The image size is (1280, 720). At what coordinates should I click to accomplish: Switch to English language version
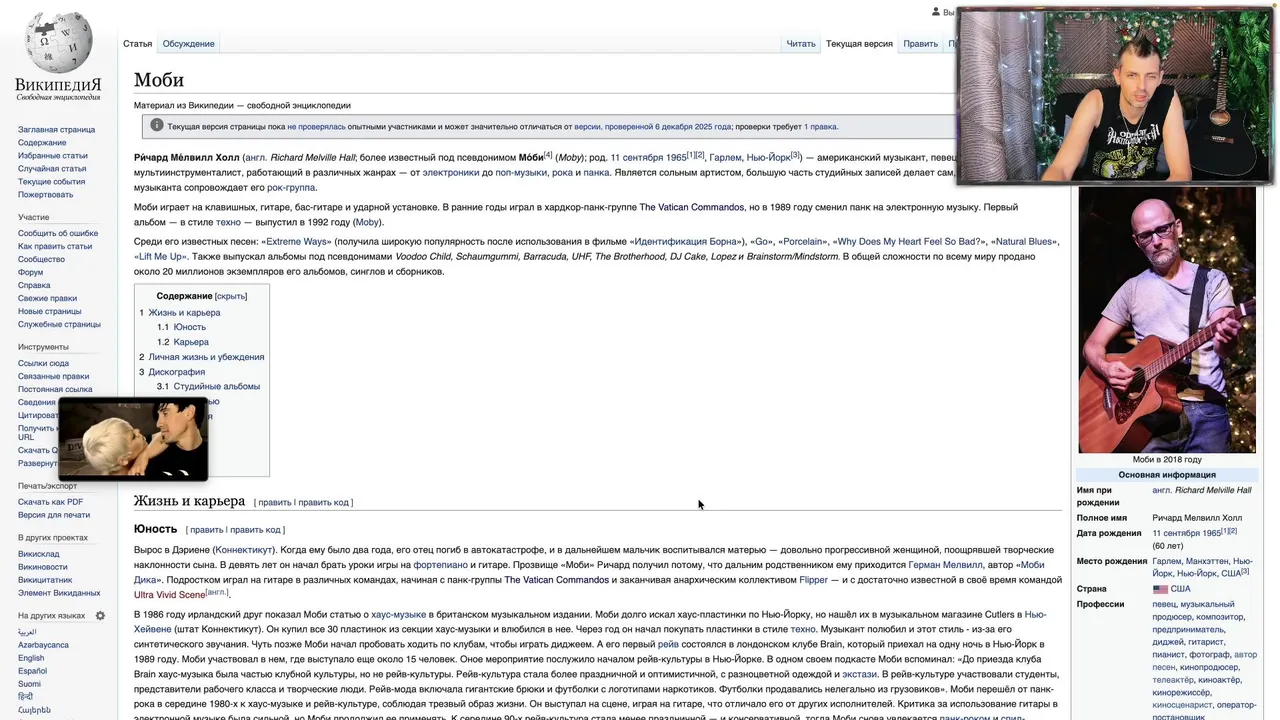tap(31, 659)
